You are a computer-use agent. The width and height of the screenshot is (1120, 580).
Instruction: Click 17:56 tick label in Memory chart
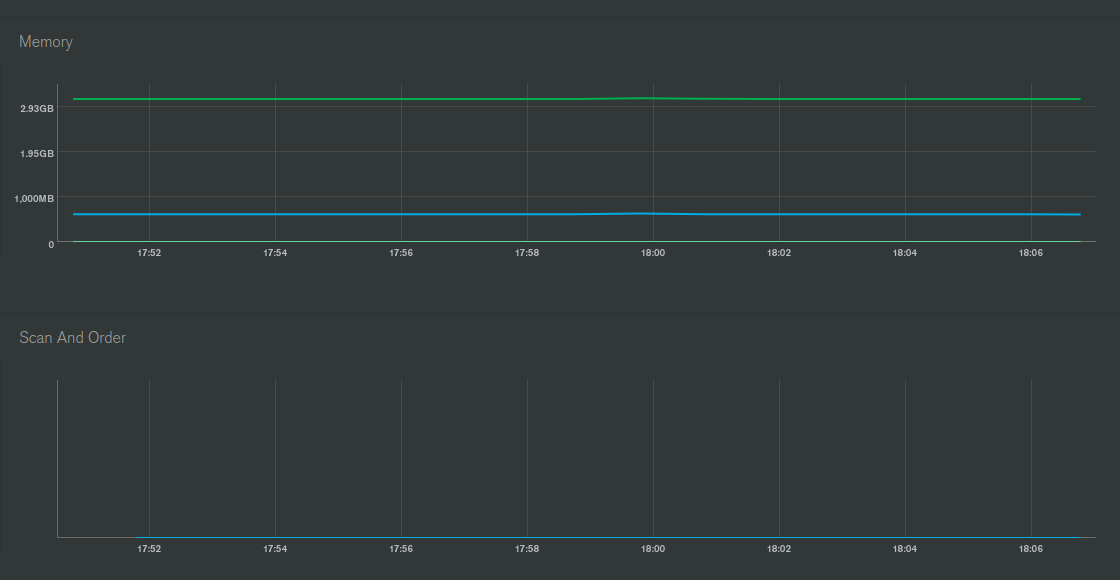pos(401,253)
